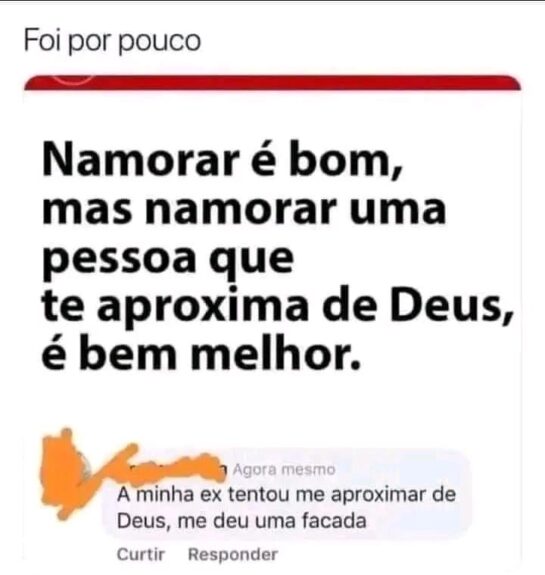Click the comment line Deus, me deu uma
545x575 pixels.
242,521
